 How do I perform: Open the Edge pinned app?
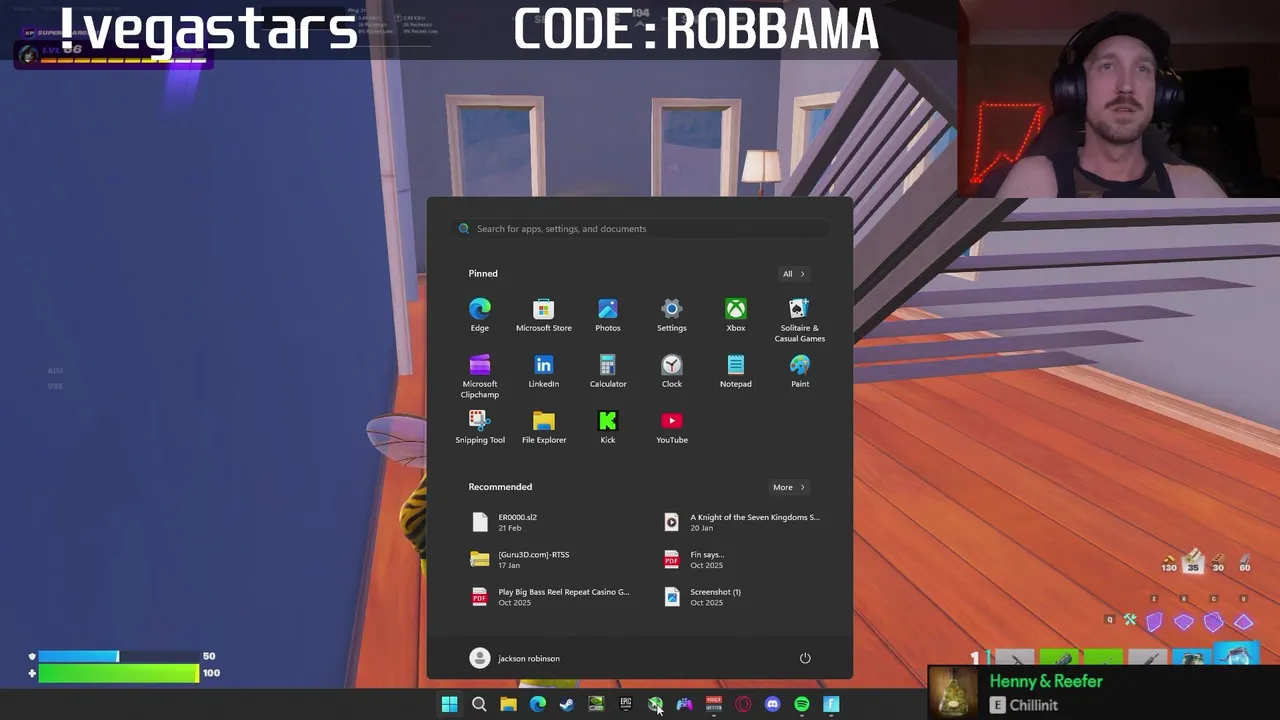pyautogui.click(x=480, y=315)
